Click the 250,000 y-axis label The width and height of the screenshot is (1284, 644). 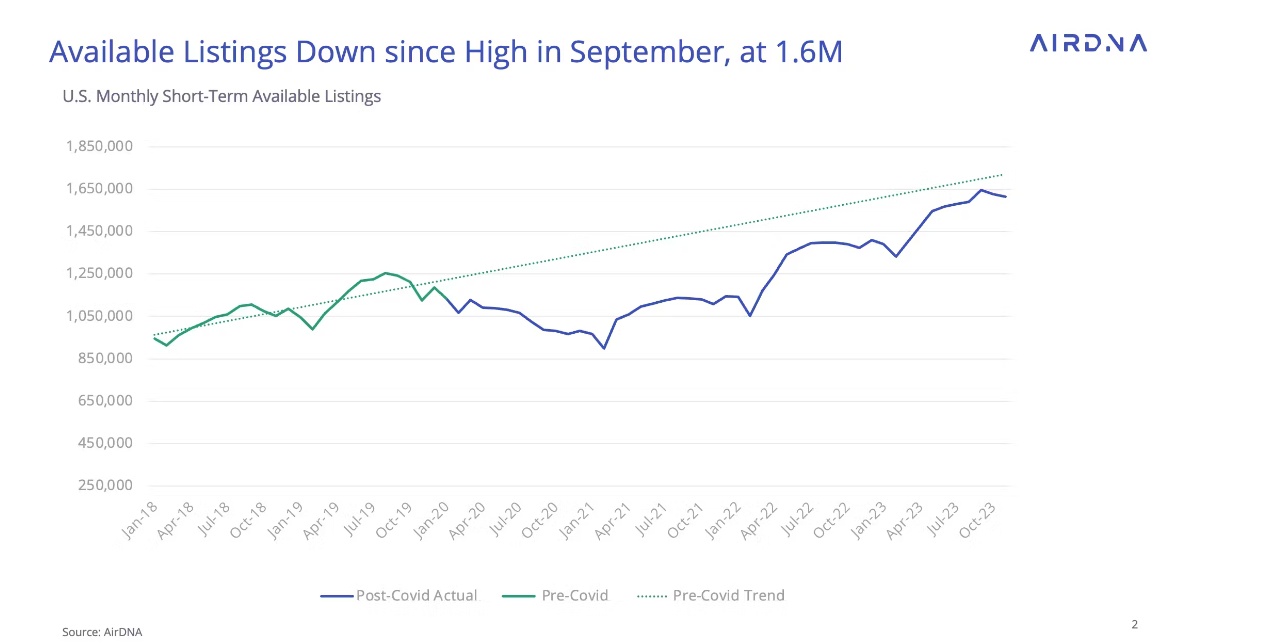[x=105, y=485]
